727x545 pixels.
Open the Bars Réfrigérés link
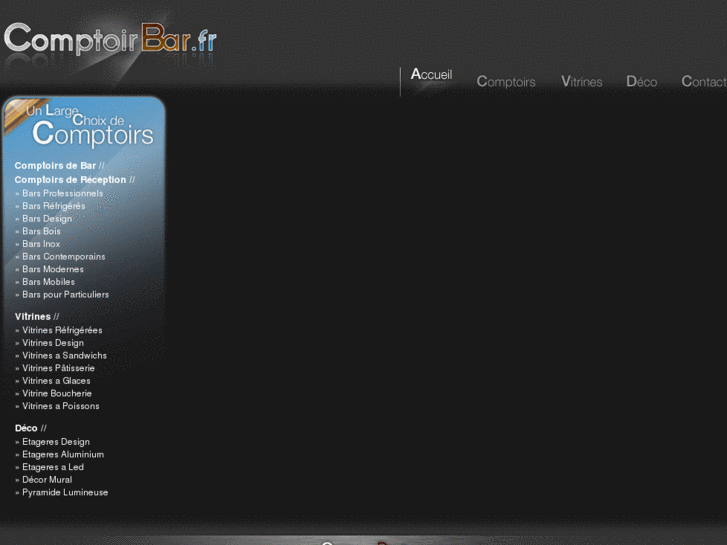pyautogui.click(x=54, y=206)
